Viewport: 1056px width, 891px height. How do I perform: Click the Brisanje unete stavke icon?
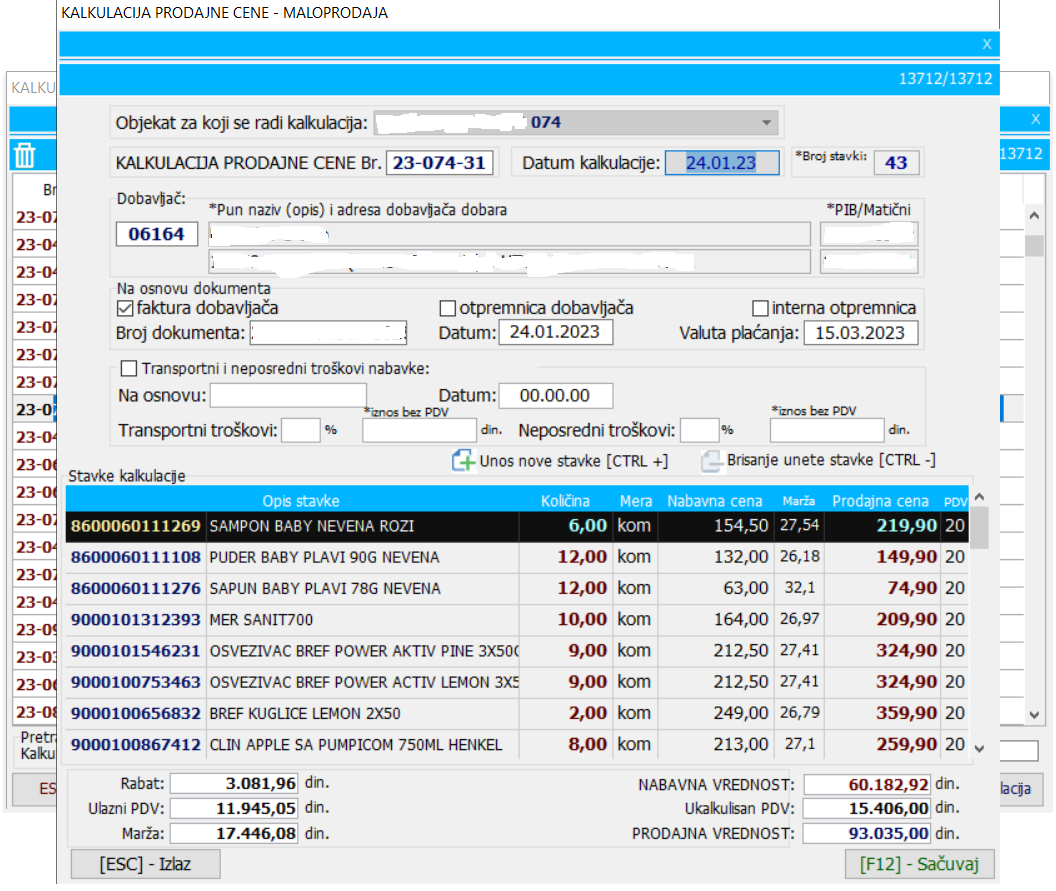711,461
